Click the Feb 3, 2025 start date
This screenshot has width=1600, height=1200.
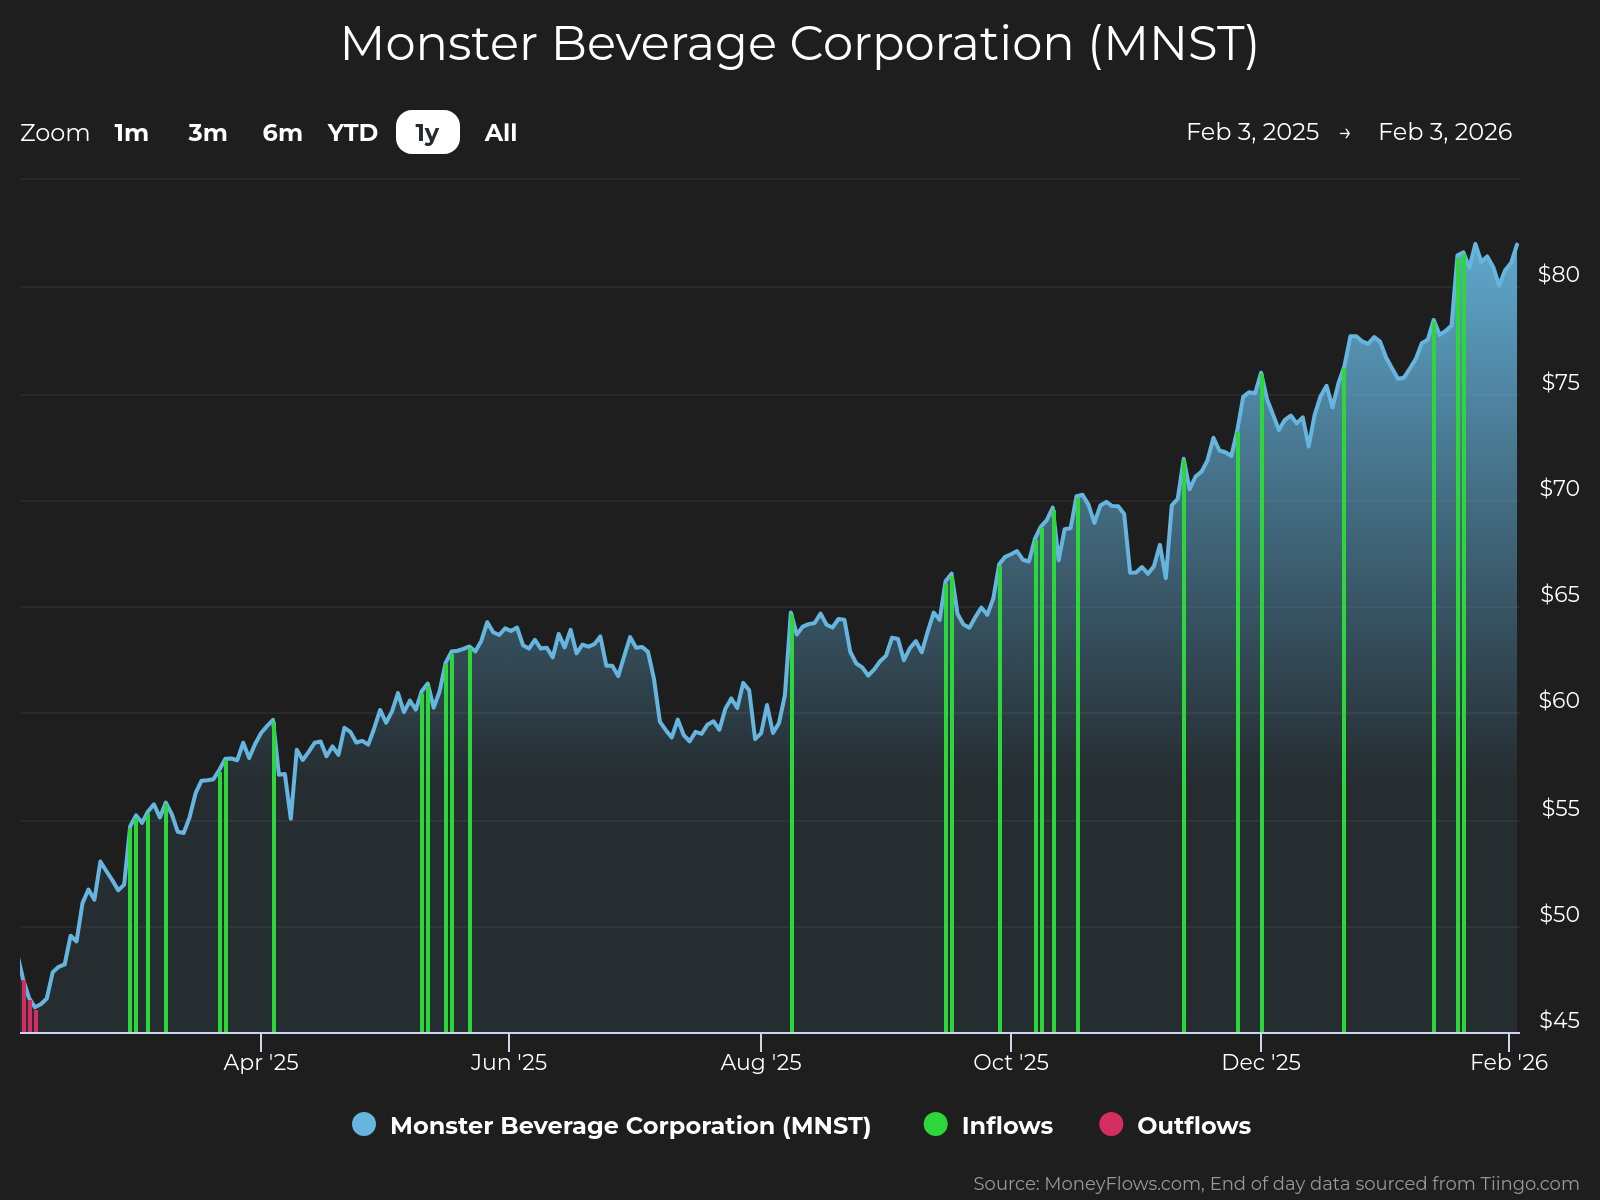tap(1252, 132)
